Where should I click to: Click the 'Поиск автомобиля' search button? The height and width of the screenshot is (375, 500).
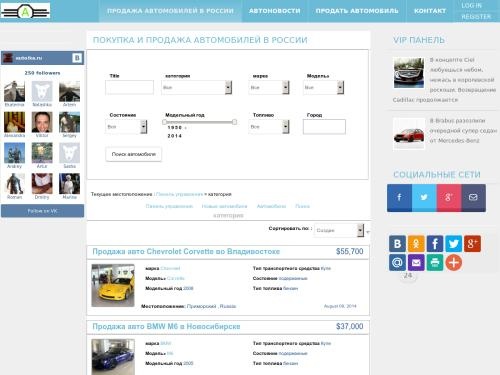(134, 154)
